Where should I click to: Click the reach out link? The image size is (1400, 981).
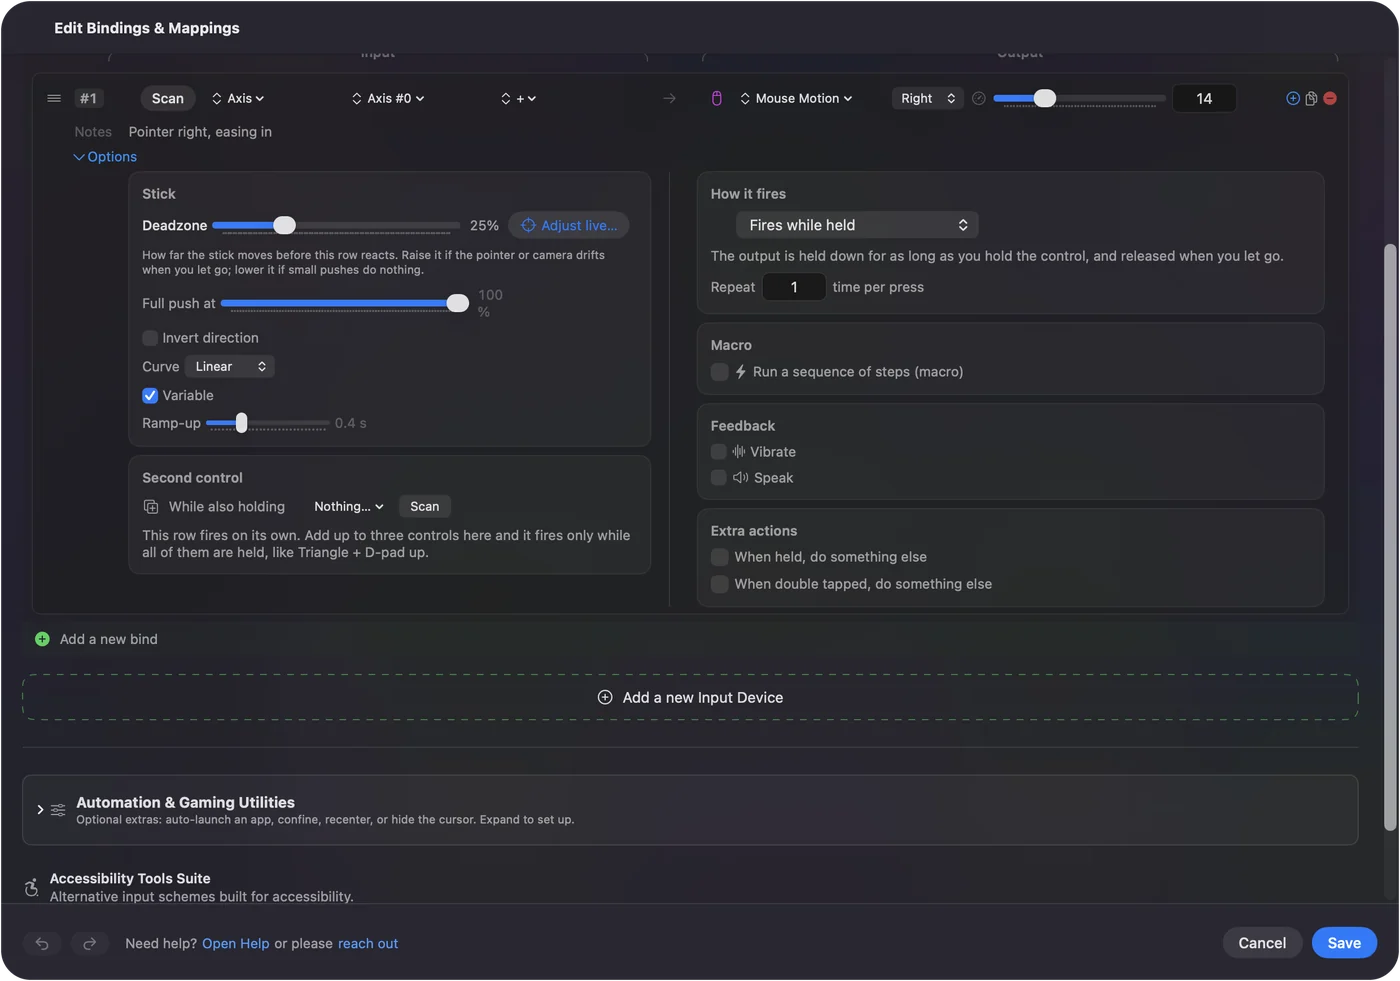pos(368,944)
